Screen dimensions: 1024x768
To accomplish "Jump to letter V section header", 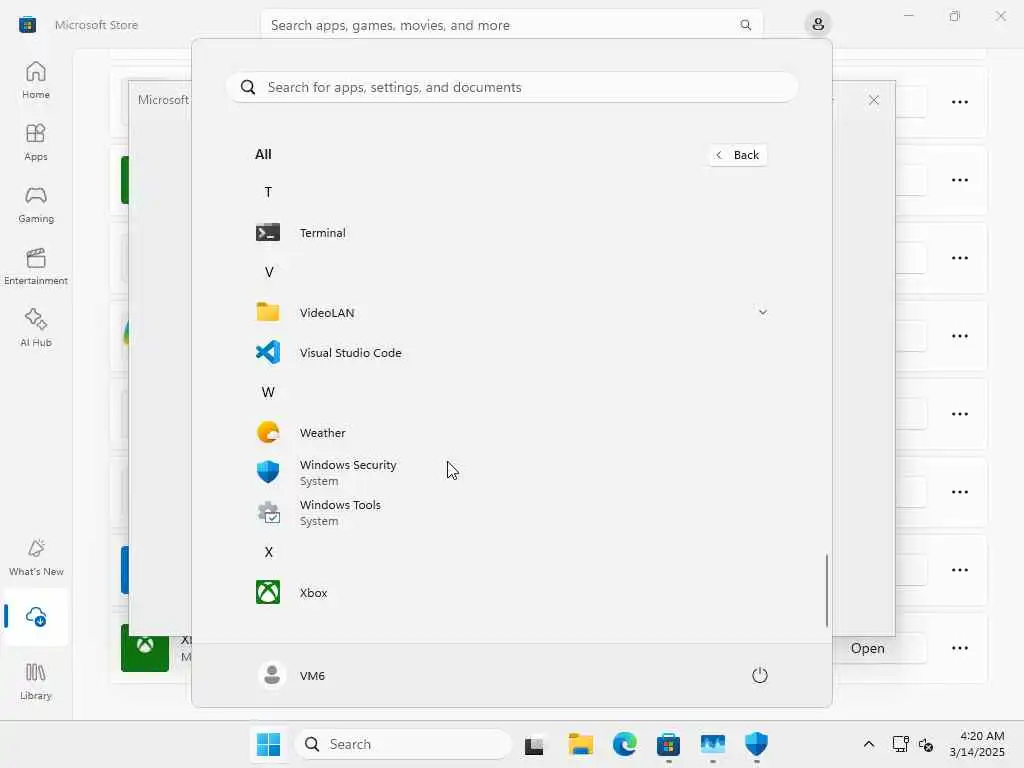I will pos(268,272).
